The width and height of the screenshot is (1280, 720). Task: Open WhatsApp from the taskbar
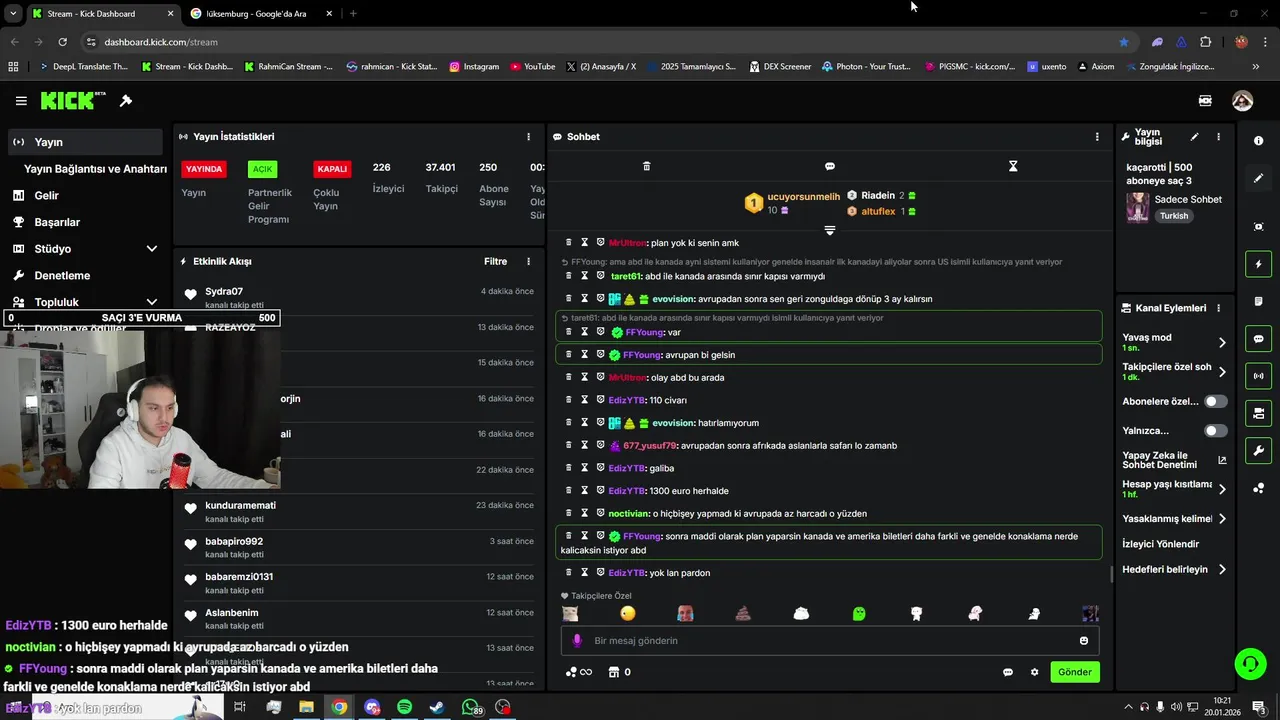[x=471, y=707]
